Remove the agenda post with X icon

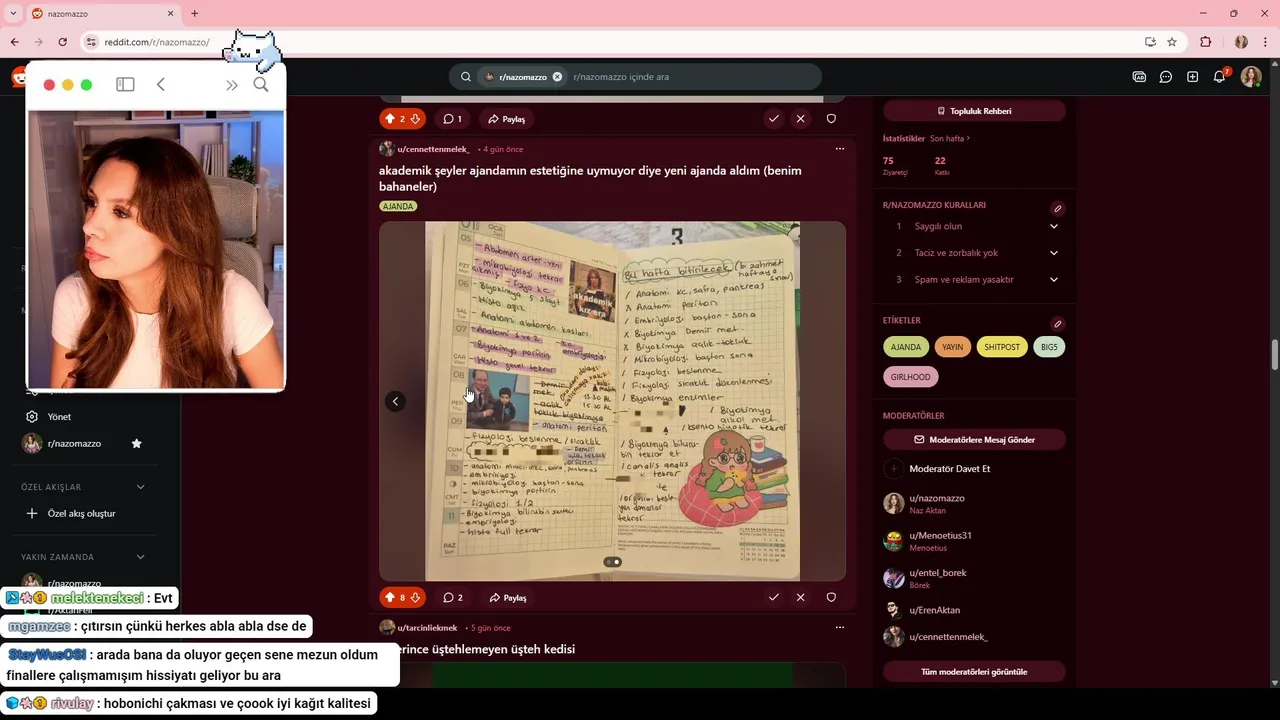pyautogui.click(x=800, y=597)
